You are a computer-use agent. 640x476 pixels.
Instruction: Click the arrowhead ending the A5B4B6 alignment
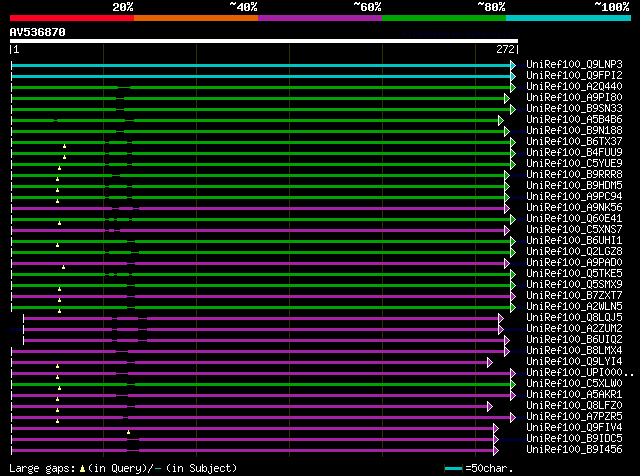coord(501,120)
